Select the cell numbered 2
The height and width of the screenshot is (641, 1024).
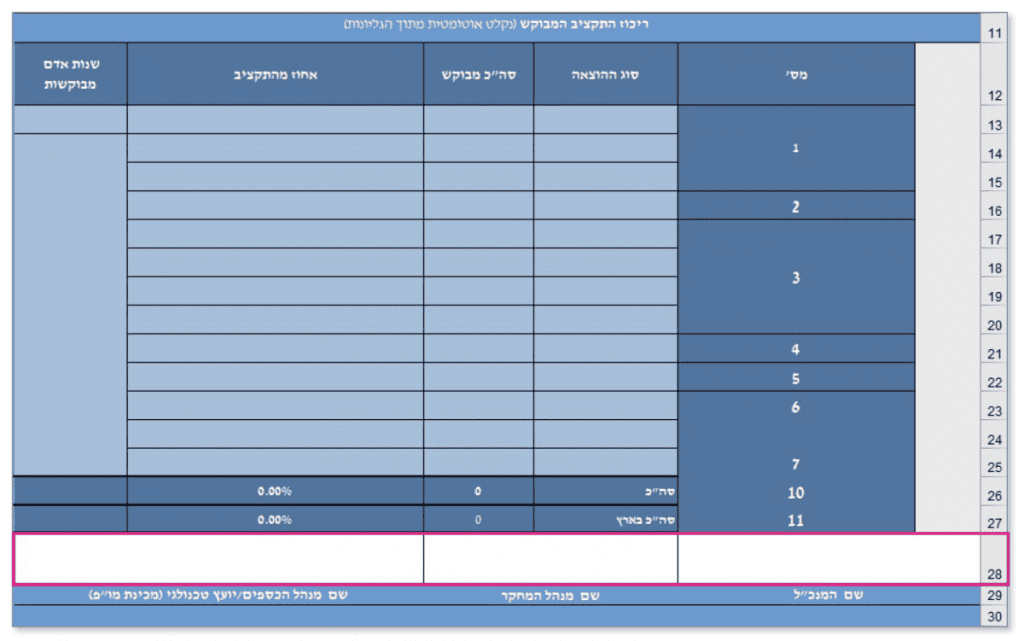[x=796, y=206]
